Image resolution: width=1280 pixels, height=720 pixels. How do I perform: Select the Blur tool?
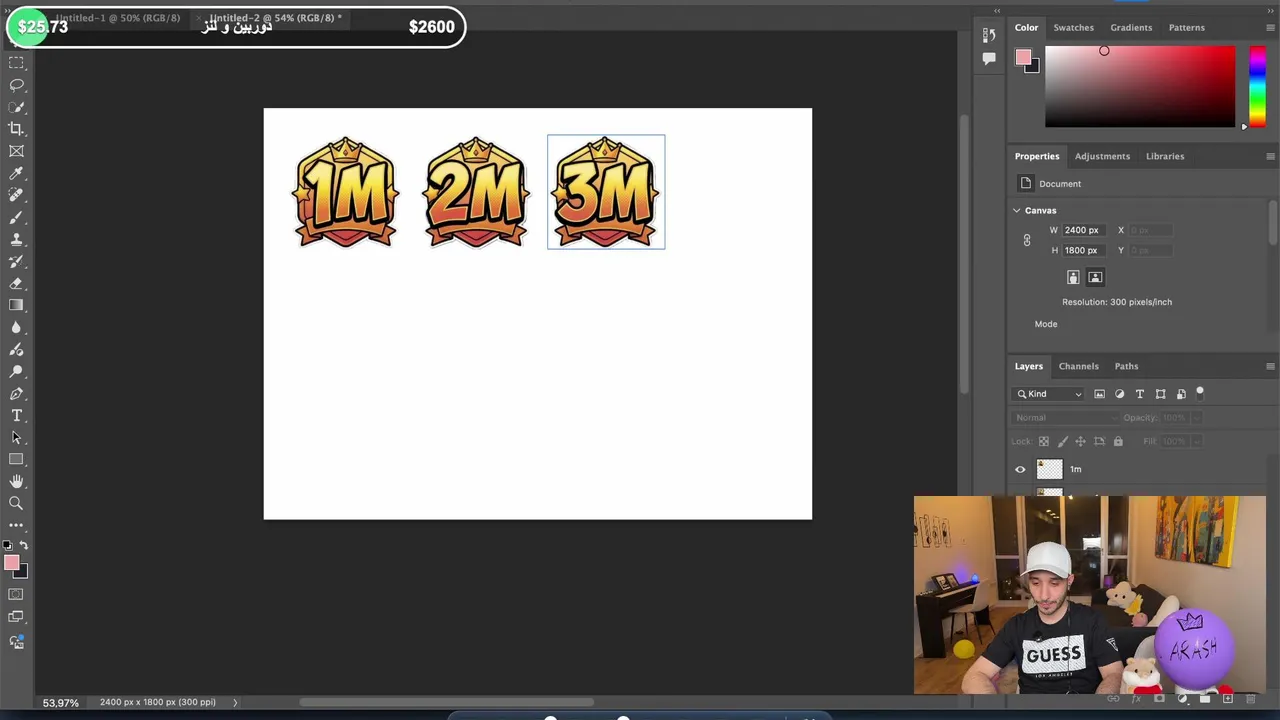[16, 327]
